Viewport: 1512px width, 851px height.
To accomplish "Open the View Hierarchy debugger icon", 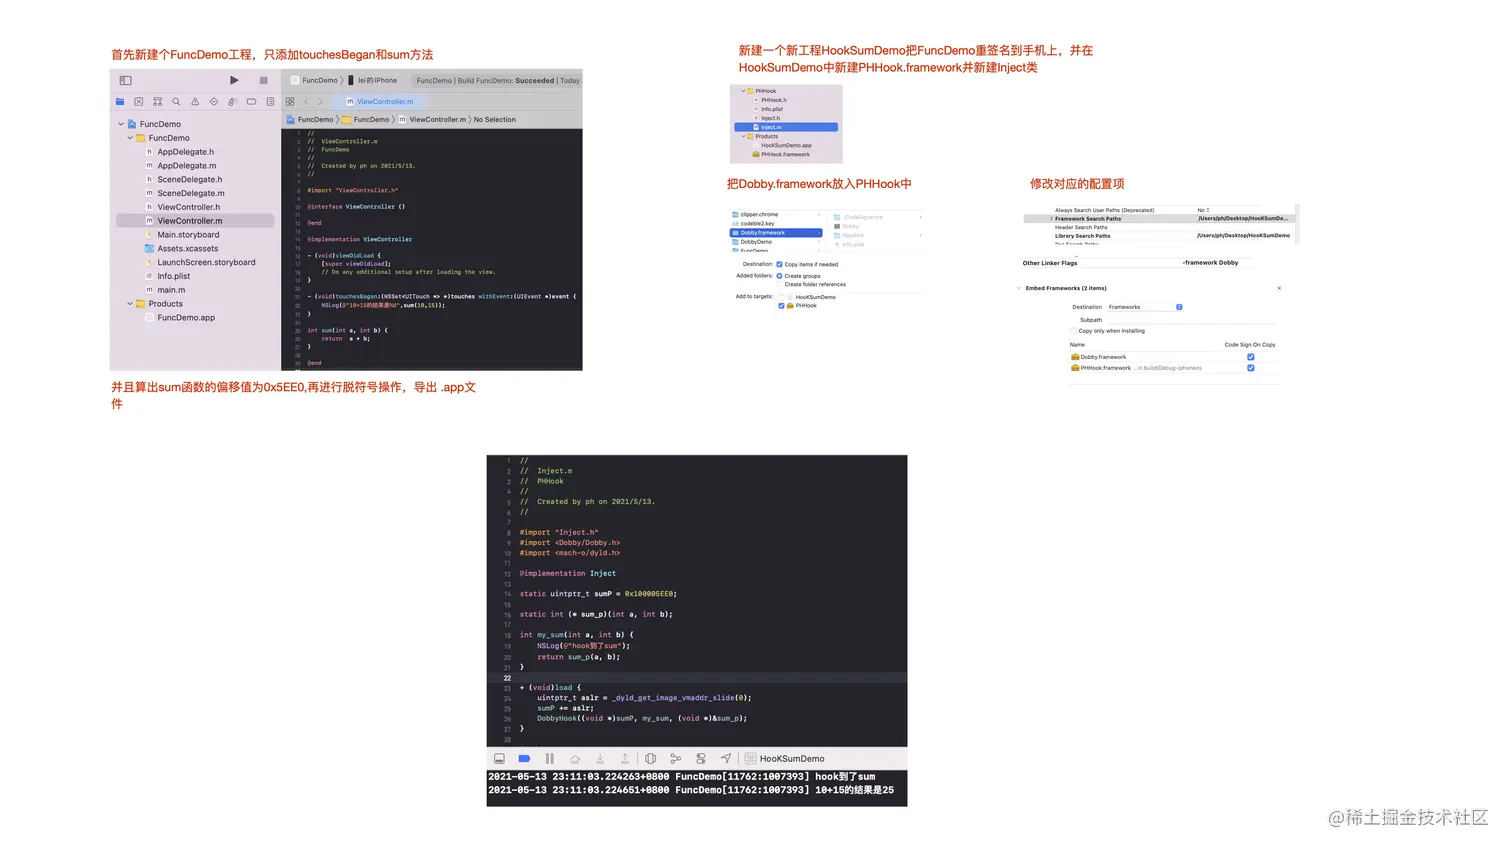I will [x=650, y=758].
